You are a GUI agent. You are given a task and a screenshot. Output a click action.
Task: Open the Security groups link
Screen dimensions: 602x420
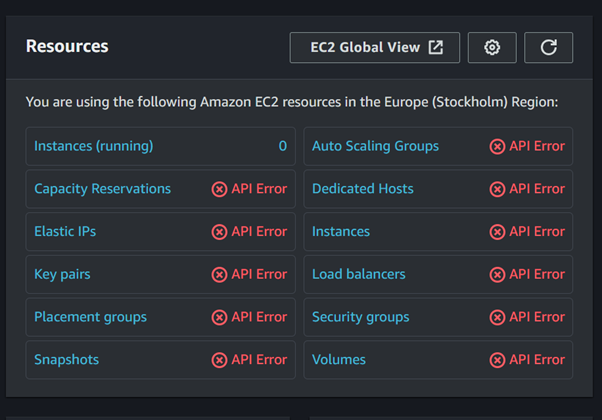[361, 317]
